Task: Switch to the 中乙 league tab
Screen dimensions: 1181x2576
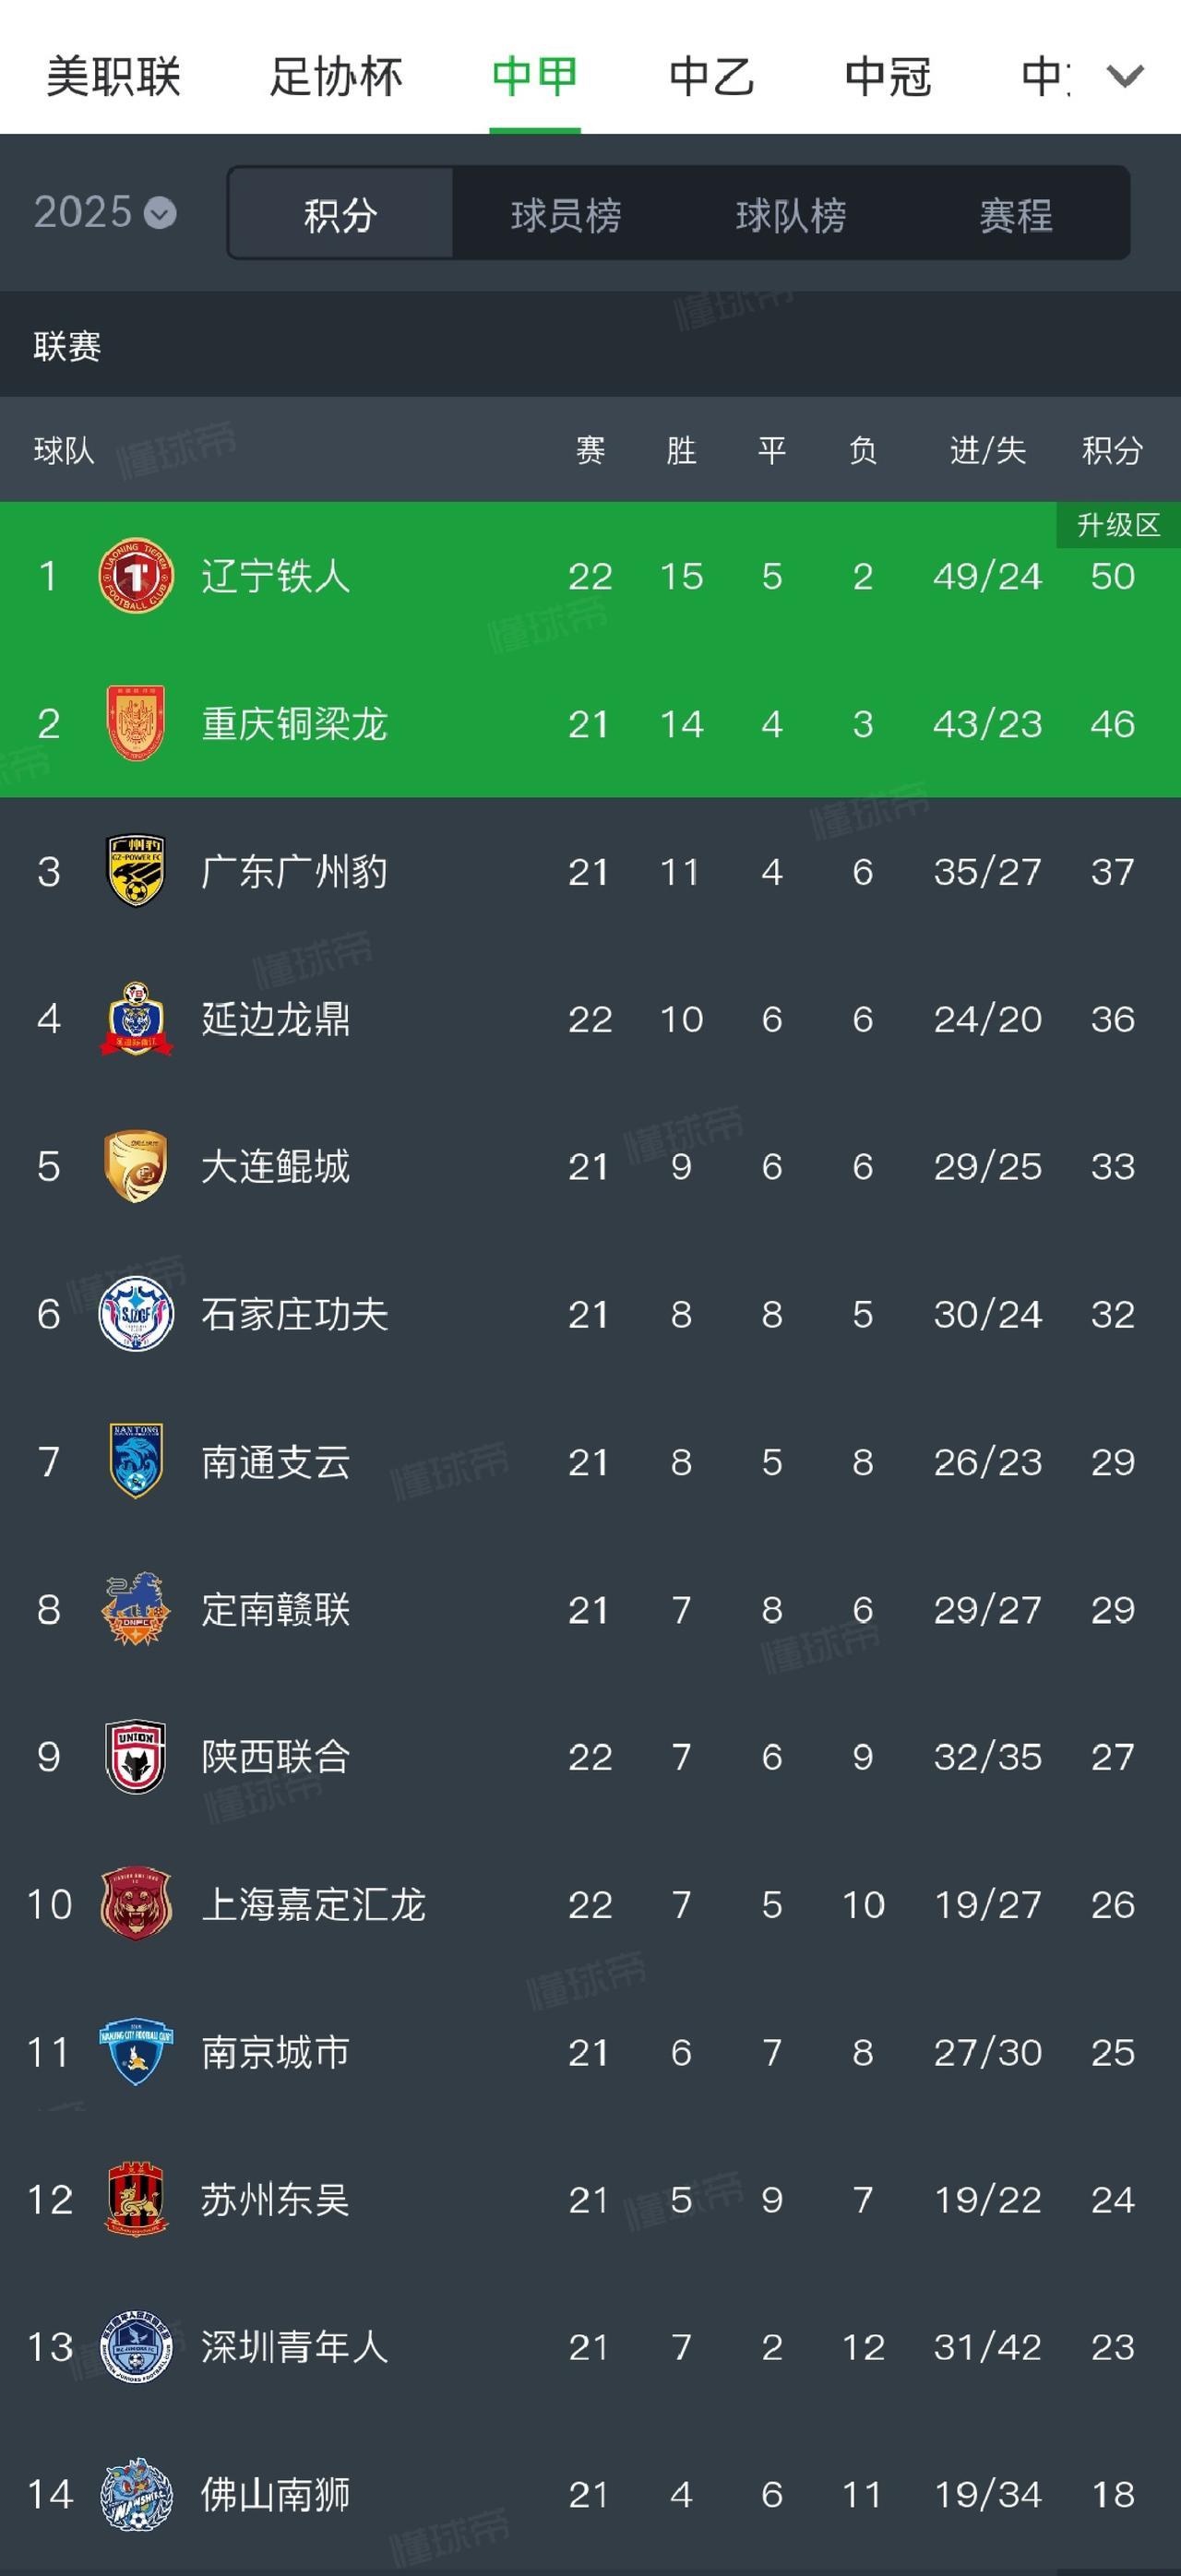Action: click(x=711, y=76)
